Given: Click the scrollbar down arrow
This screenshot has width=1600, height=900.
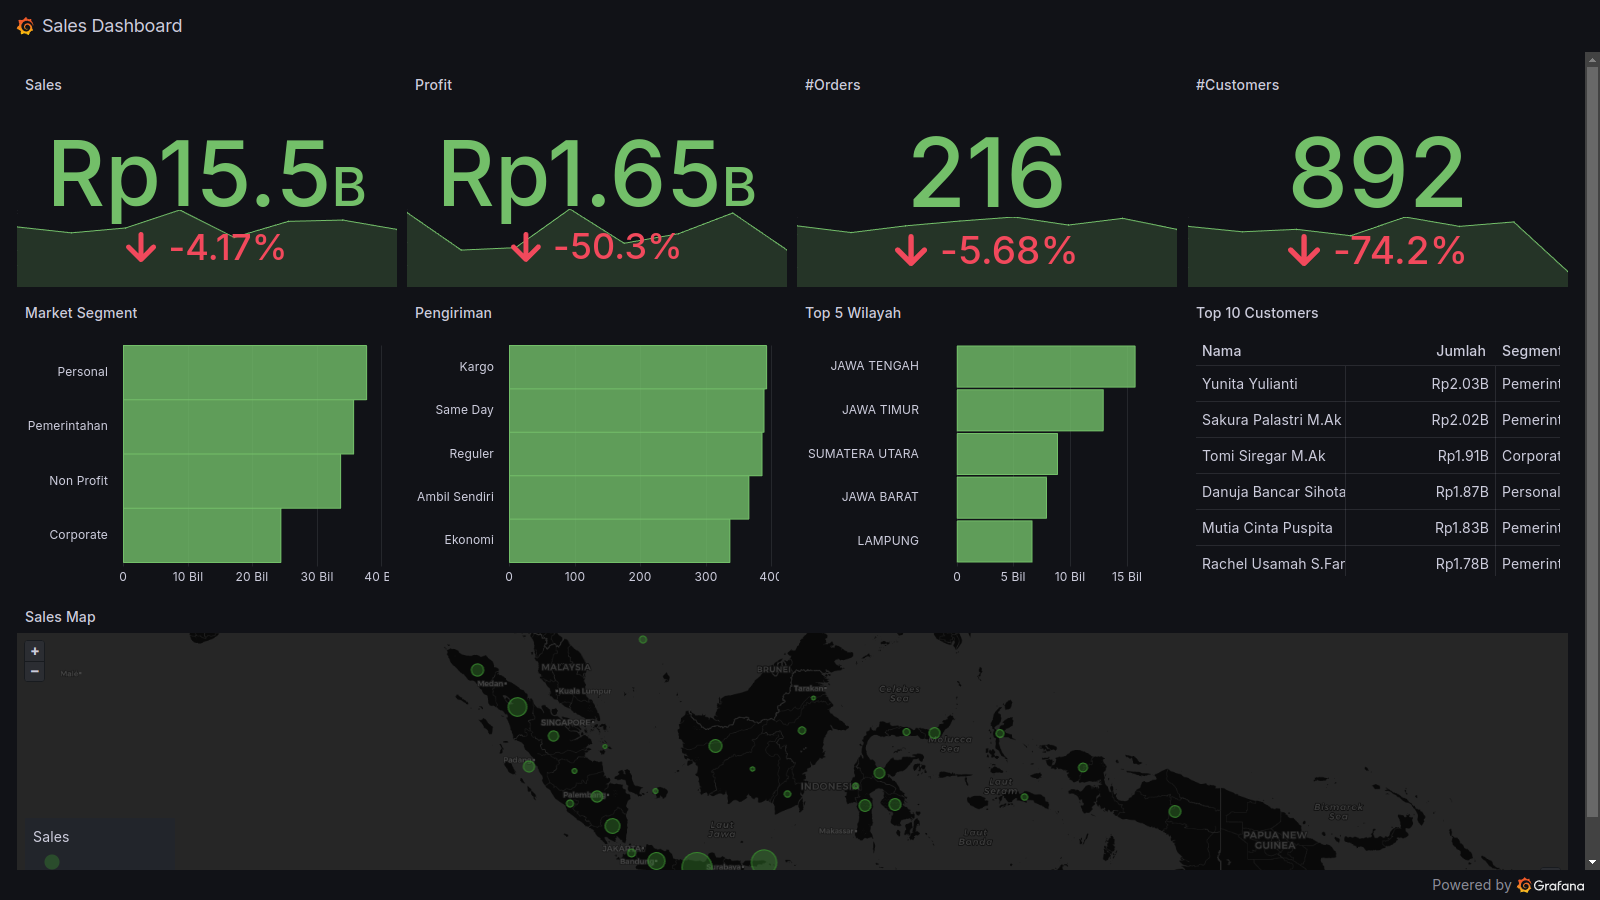Looking at the screenshot, I should (x=1592, y=862).
